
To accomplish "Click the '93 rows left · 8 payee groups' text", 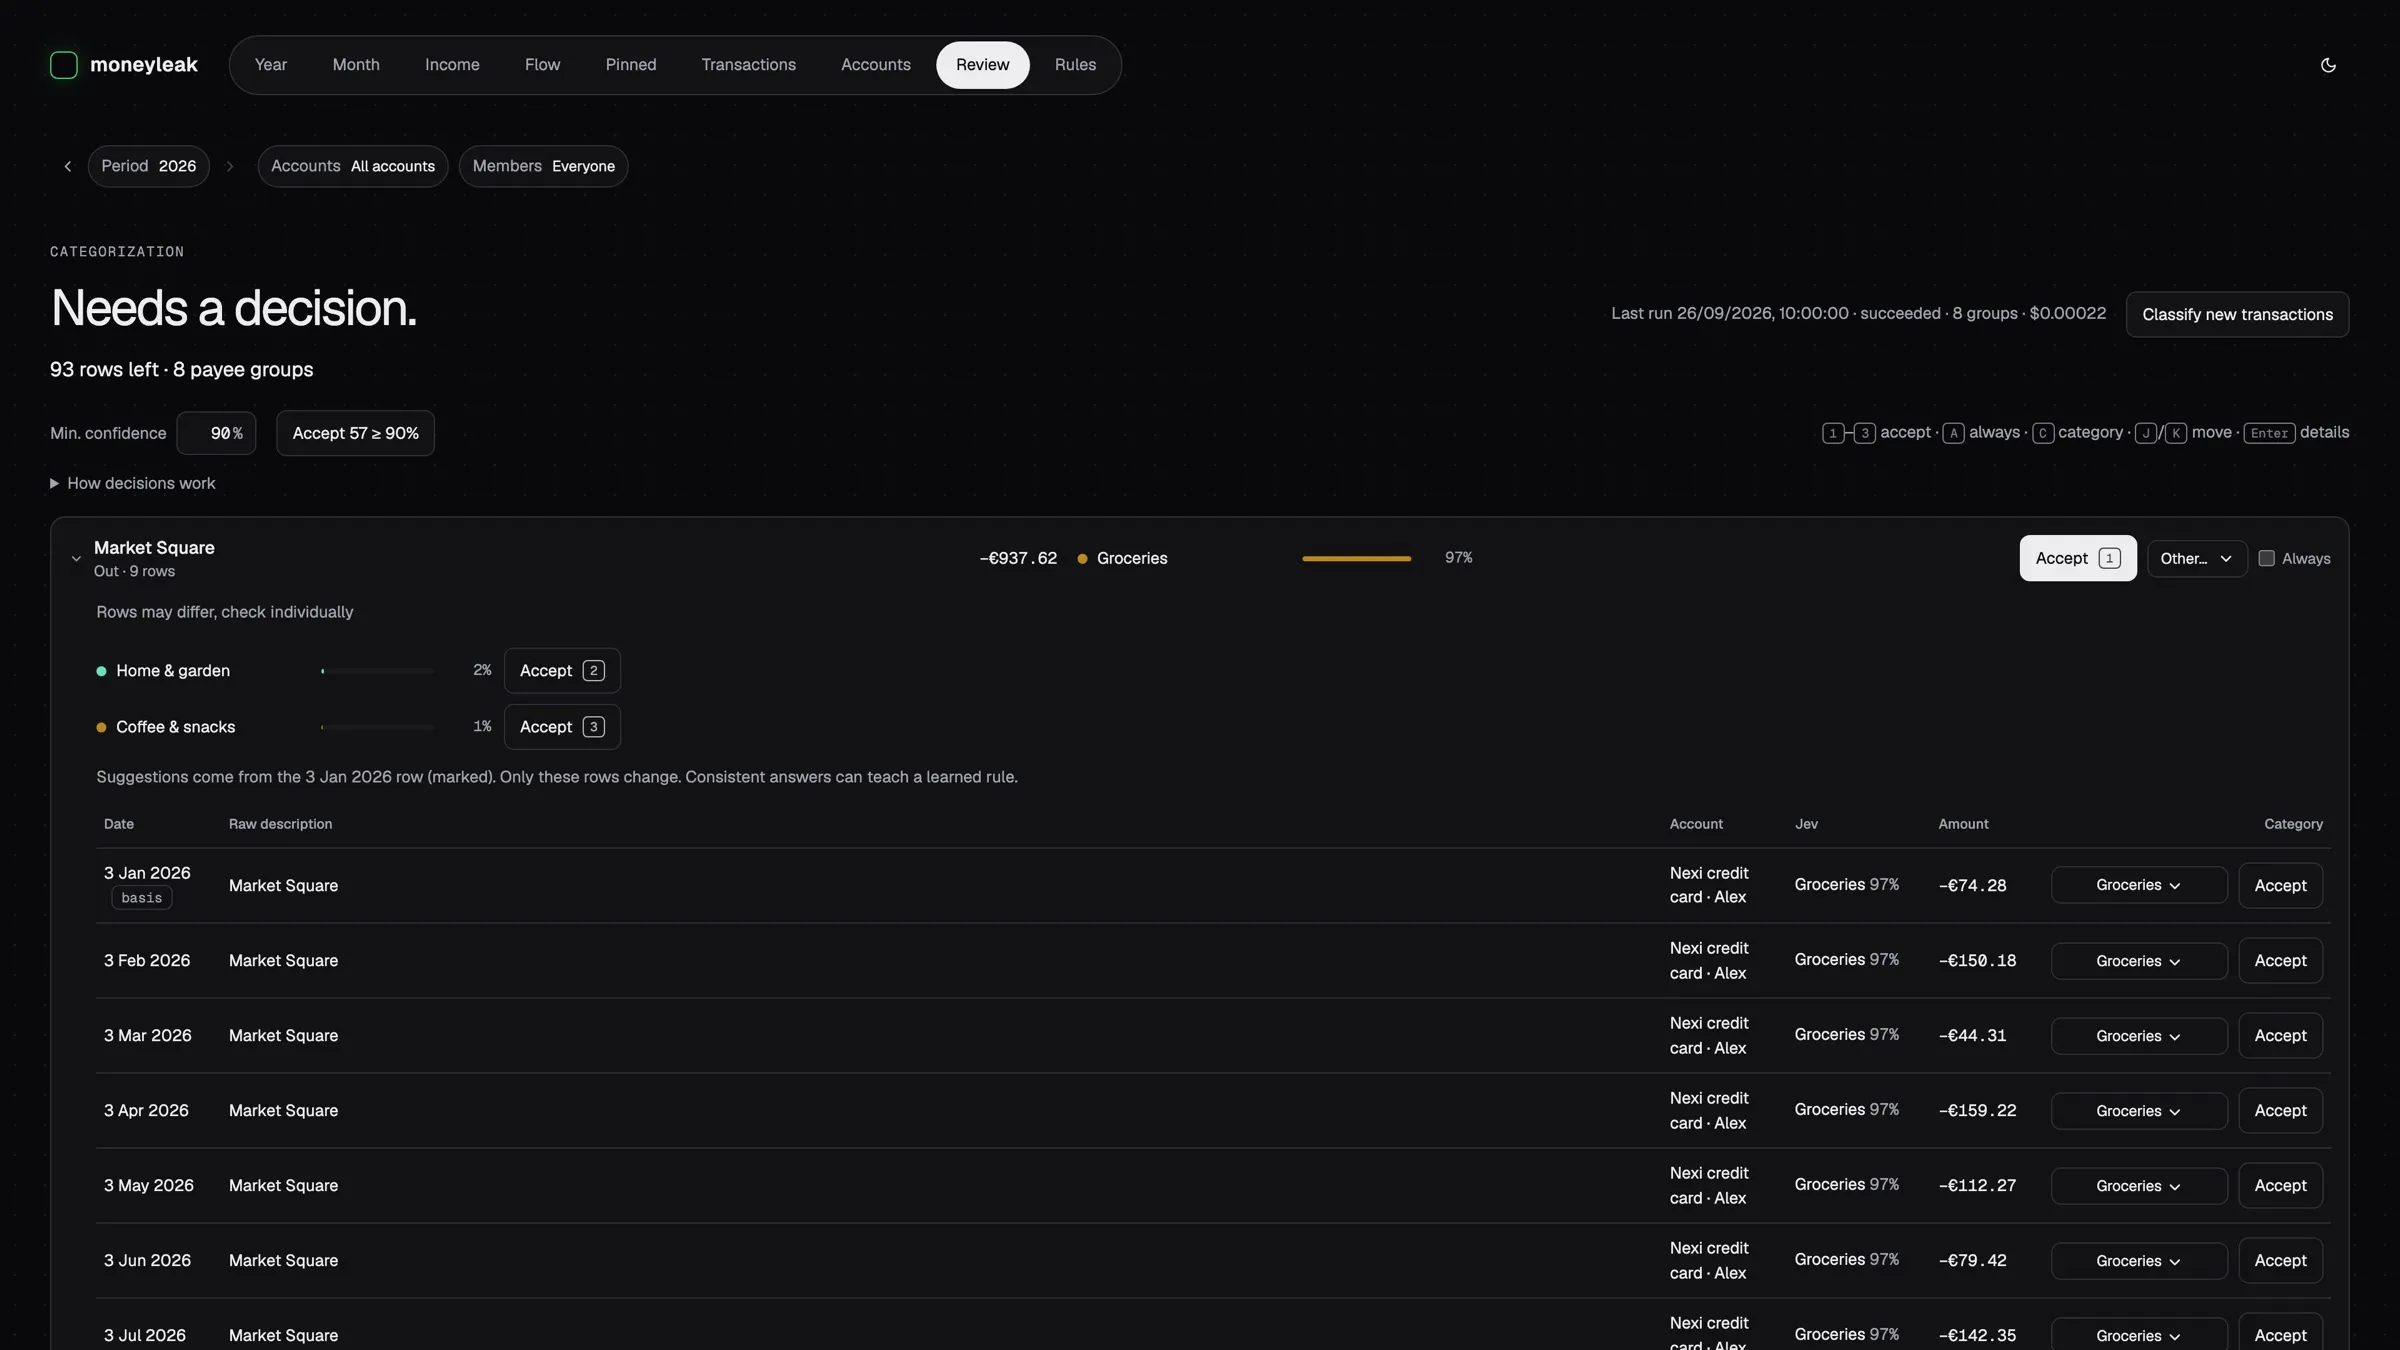I will (x=182, y=370).
